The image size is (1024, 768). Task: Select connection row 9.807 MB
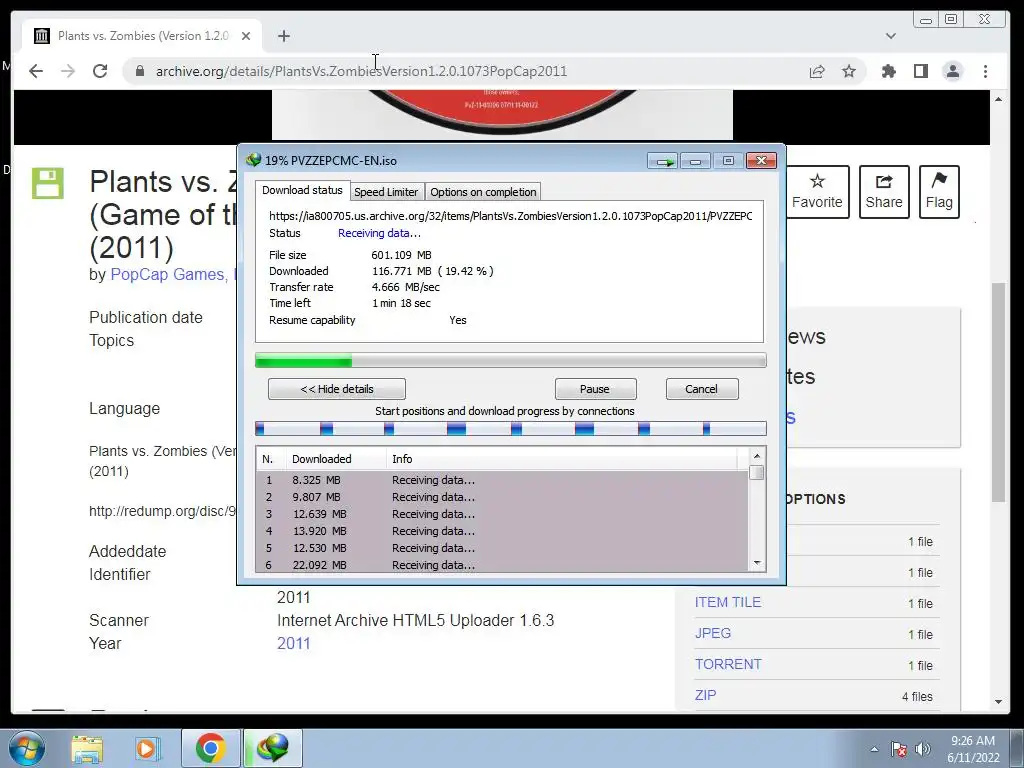tap(502, 497)
